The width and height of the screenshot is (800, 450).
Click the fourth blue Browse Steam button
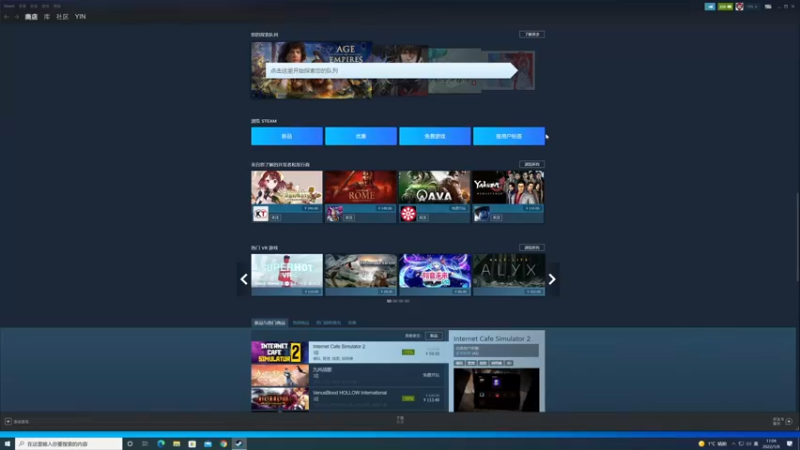509,136
